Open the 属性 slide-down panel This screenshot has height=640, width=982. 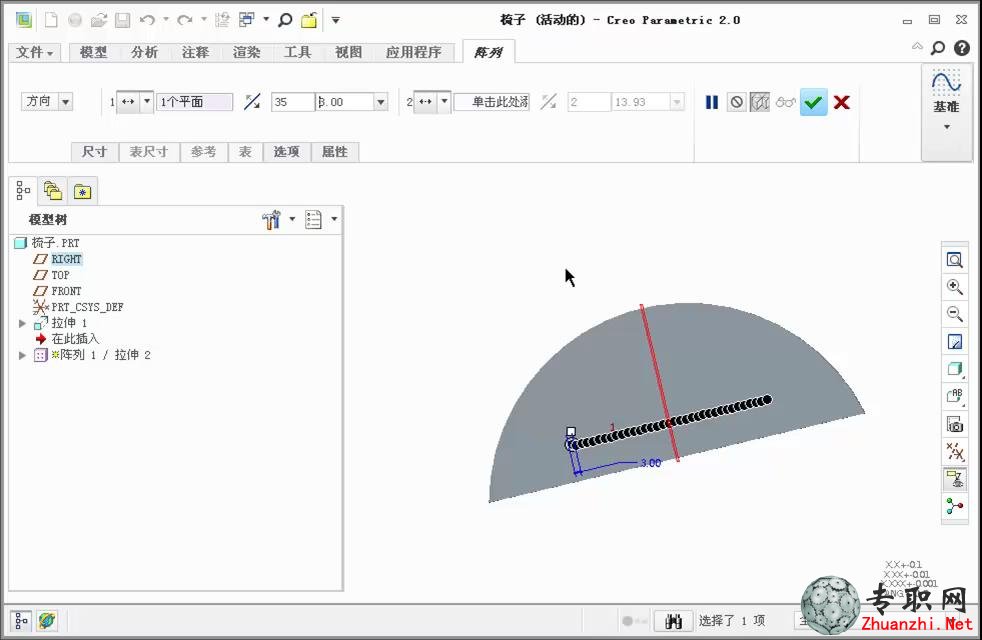(x=334, y=152)
